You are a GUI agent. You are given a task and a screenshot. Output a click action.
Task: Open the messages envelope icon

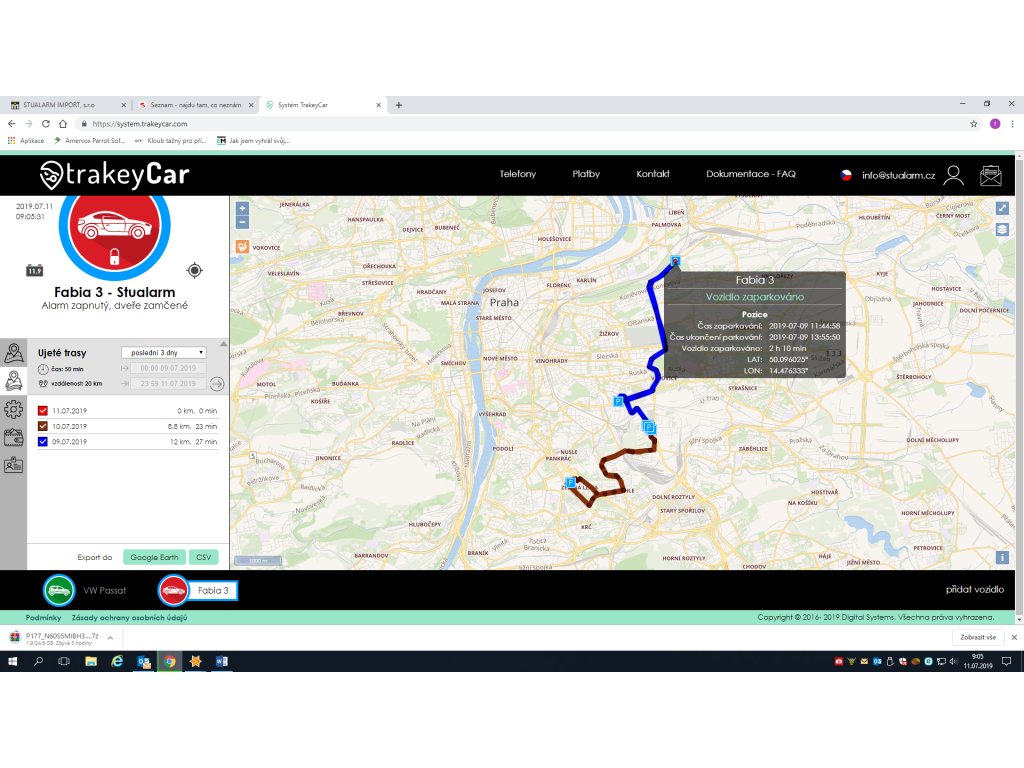tap(990, 176)
